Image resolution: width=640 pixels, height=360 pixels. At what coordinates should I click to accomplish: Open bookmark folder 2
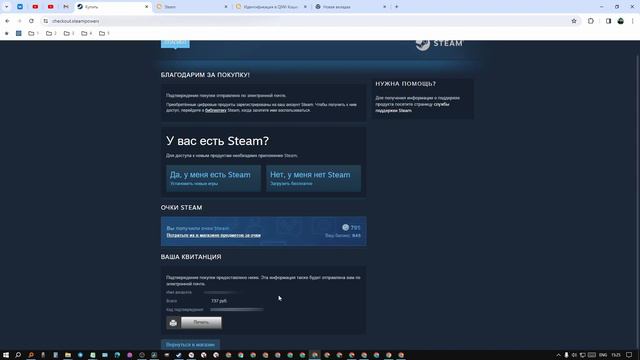[51, 33]
